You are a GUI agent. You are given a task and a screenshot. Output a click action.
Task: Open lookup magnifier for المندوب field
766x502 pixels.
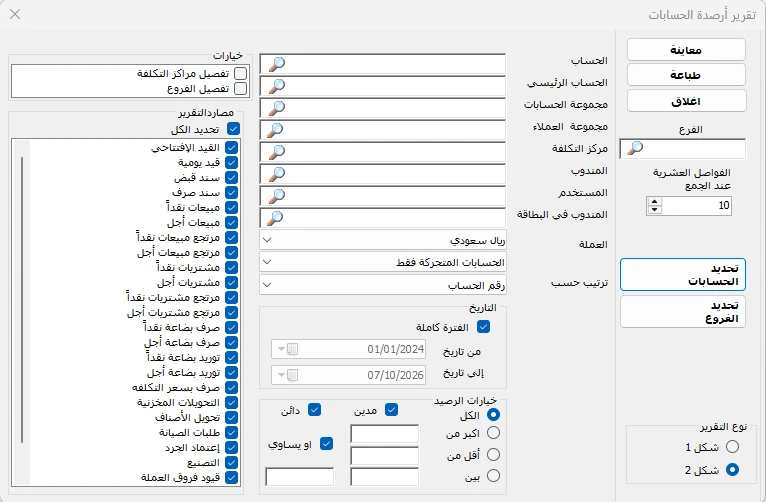(x=277, y=174)
